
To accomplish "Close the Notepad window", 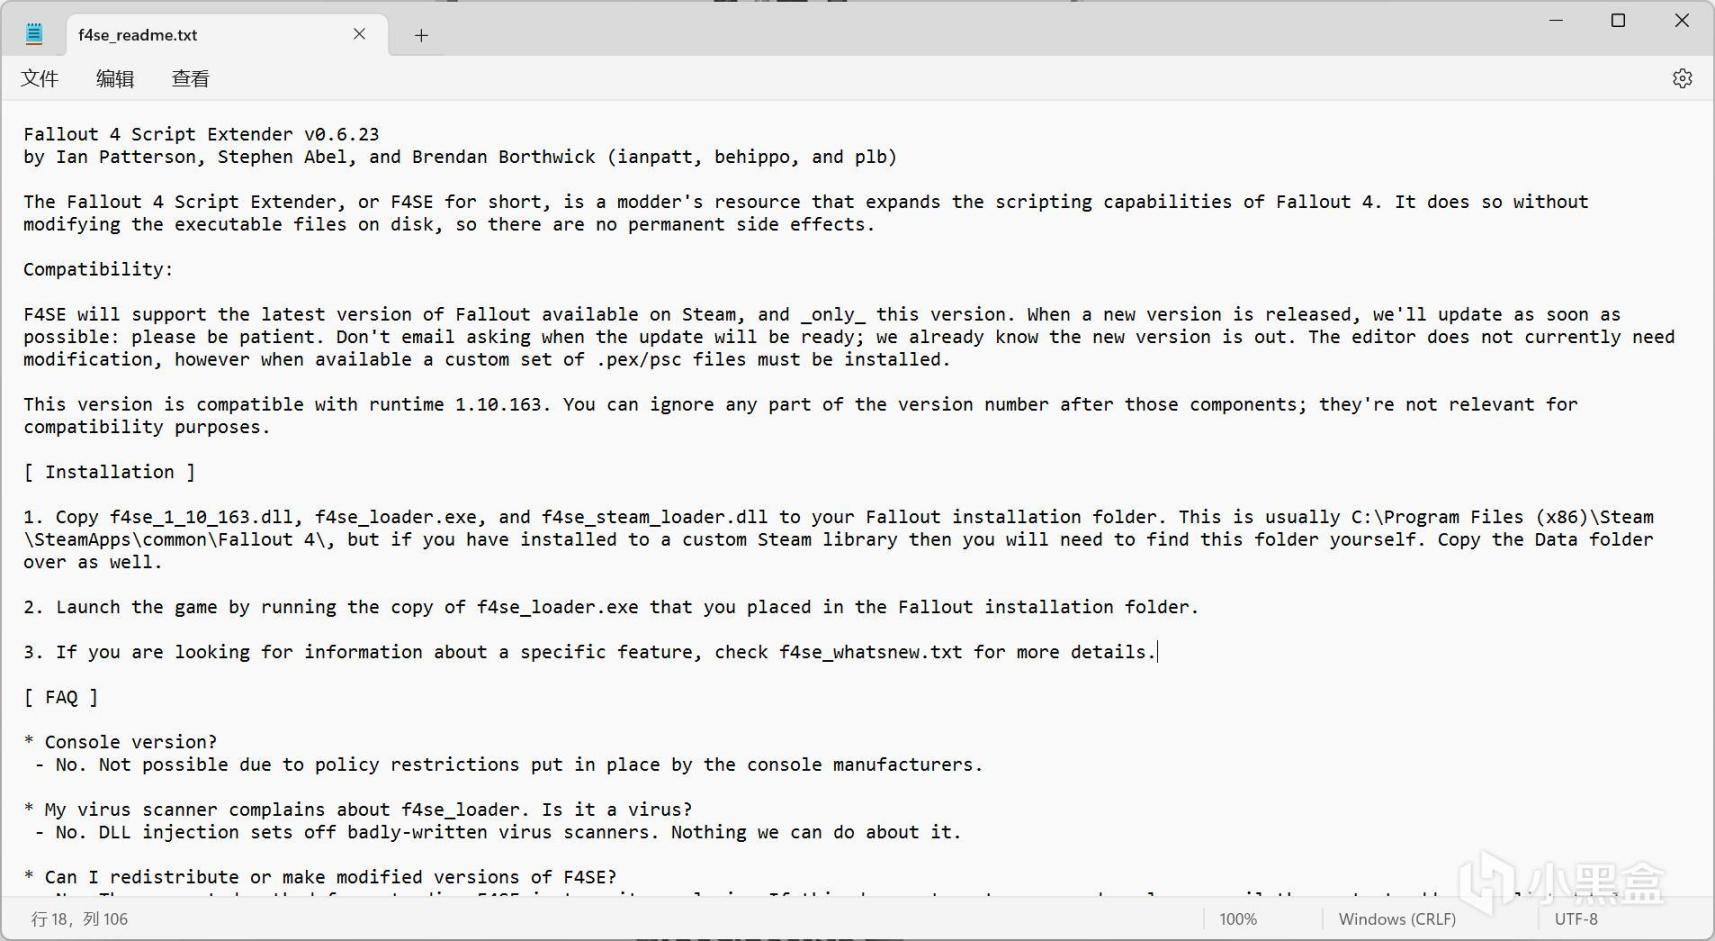I will [1682, 20].
